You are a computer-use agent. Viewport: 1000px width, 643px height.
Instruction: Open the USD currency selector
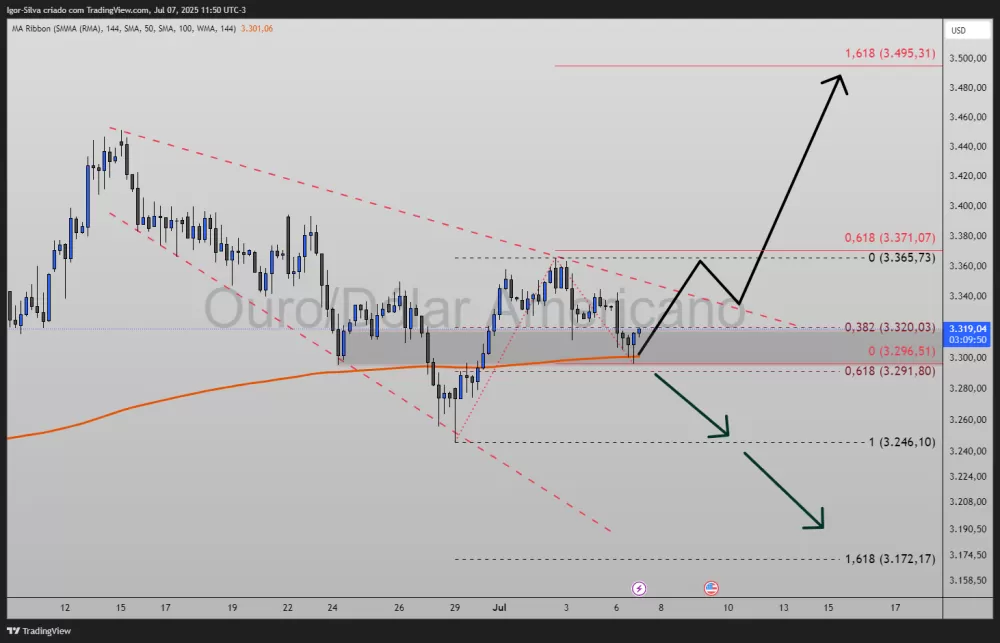958,31
